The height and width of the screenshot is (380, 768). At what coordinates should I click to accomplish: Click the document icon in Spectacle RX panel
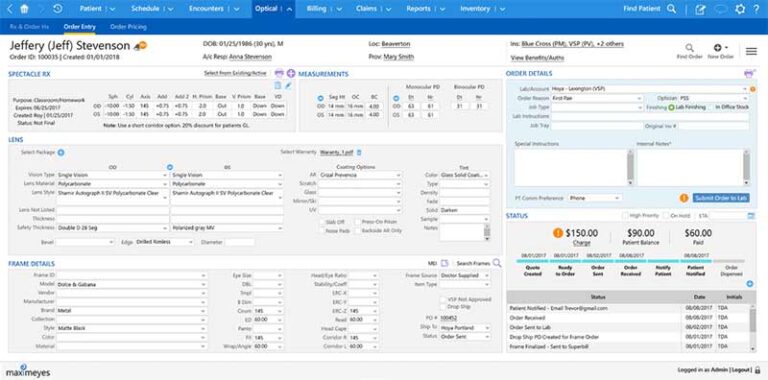tap(278, 86)
